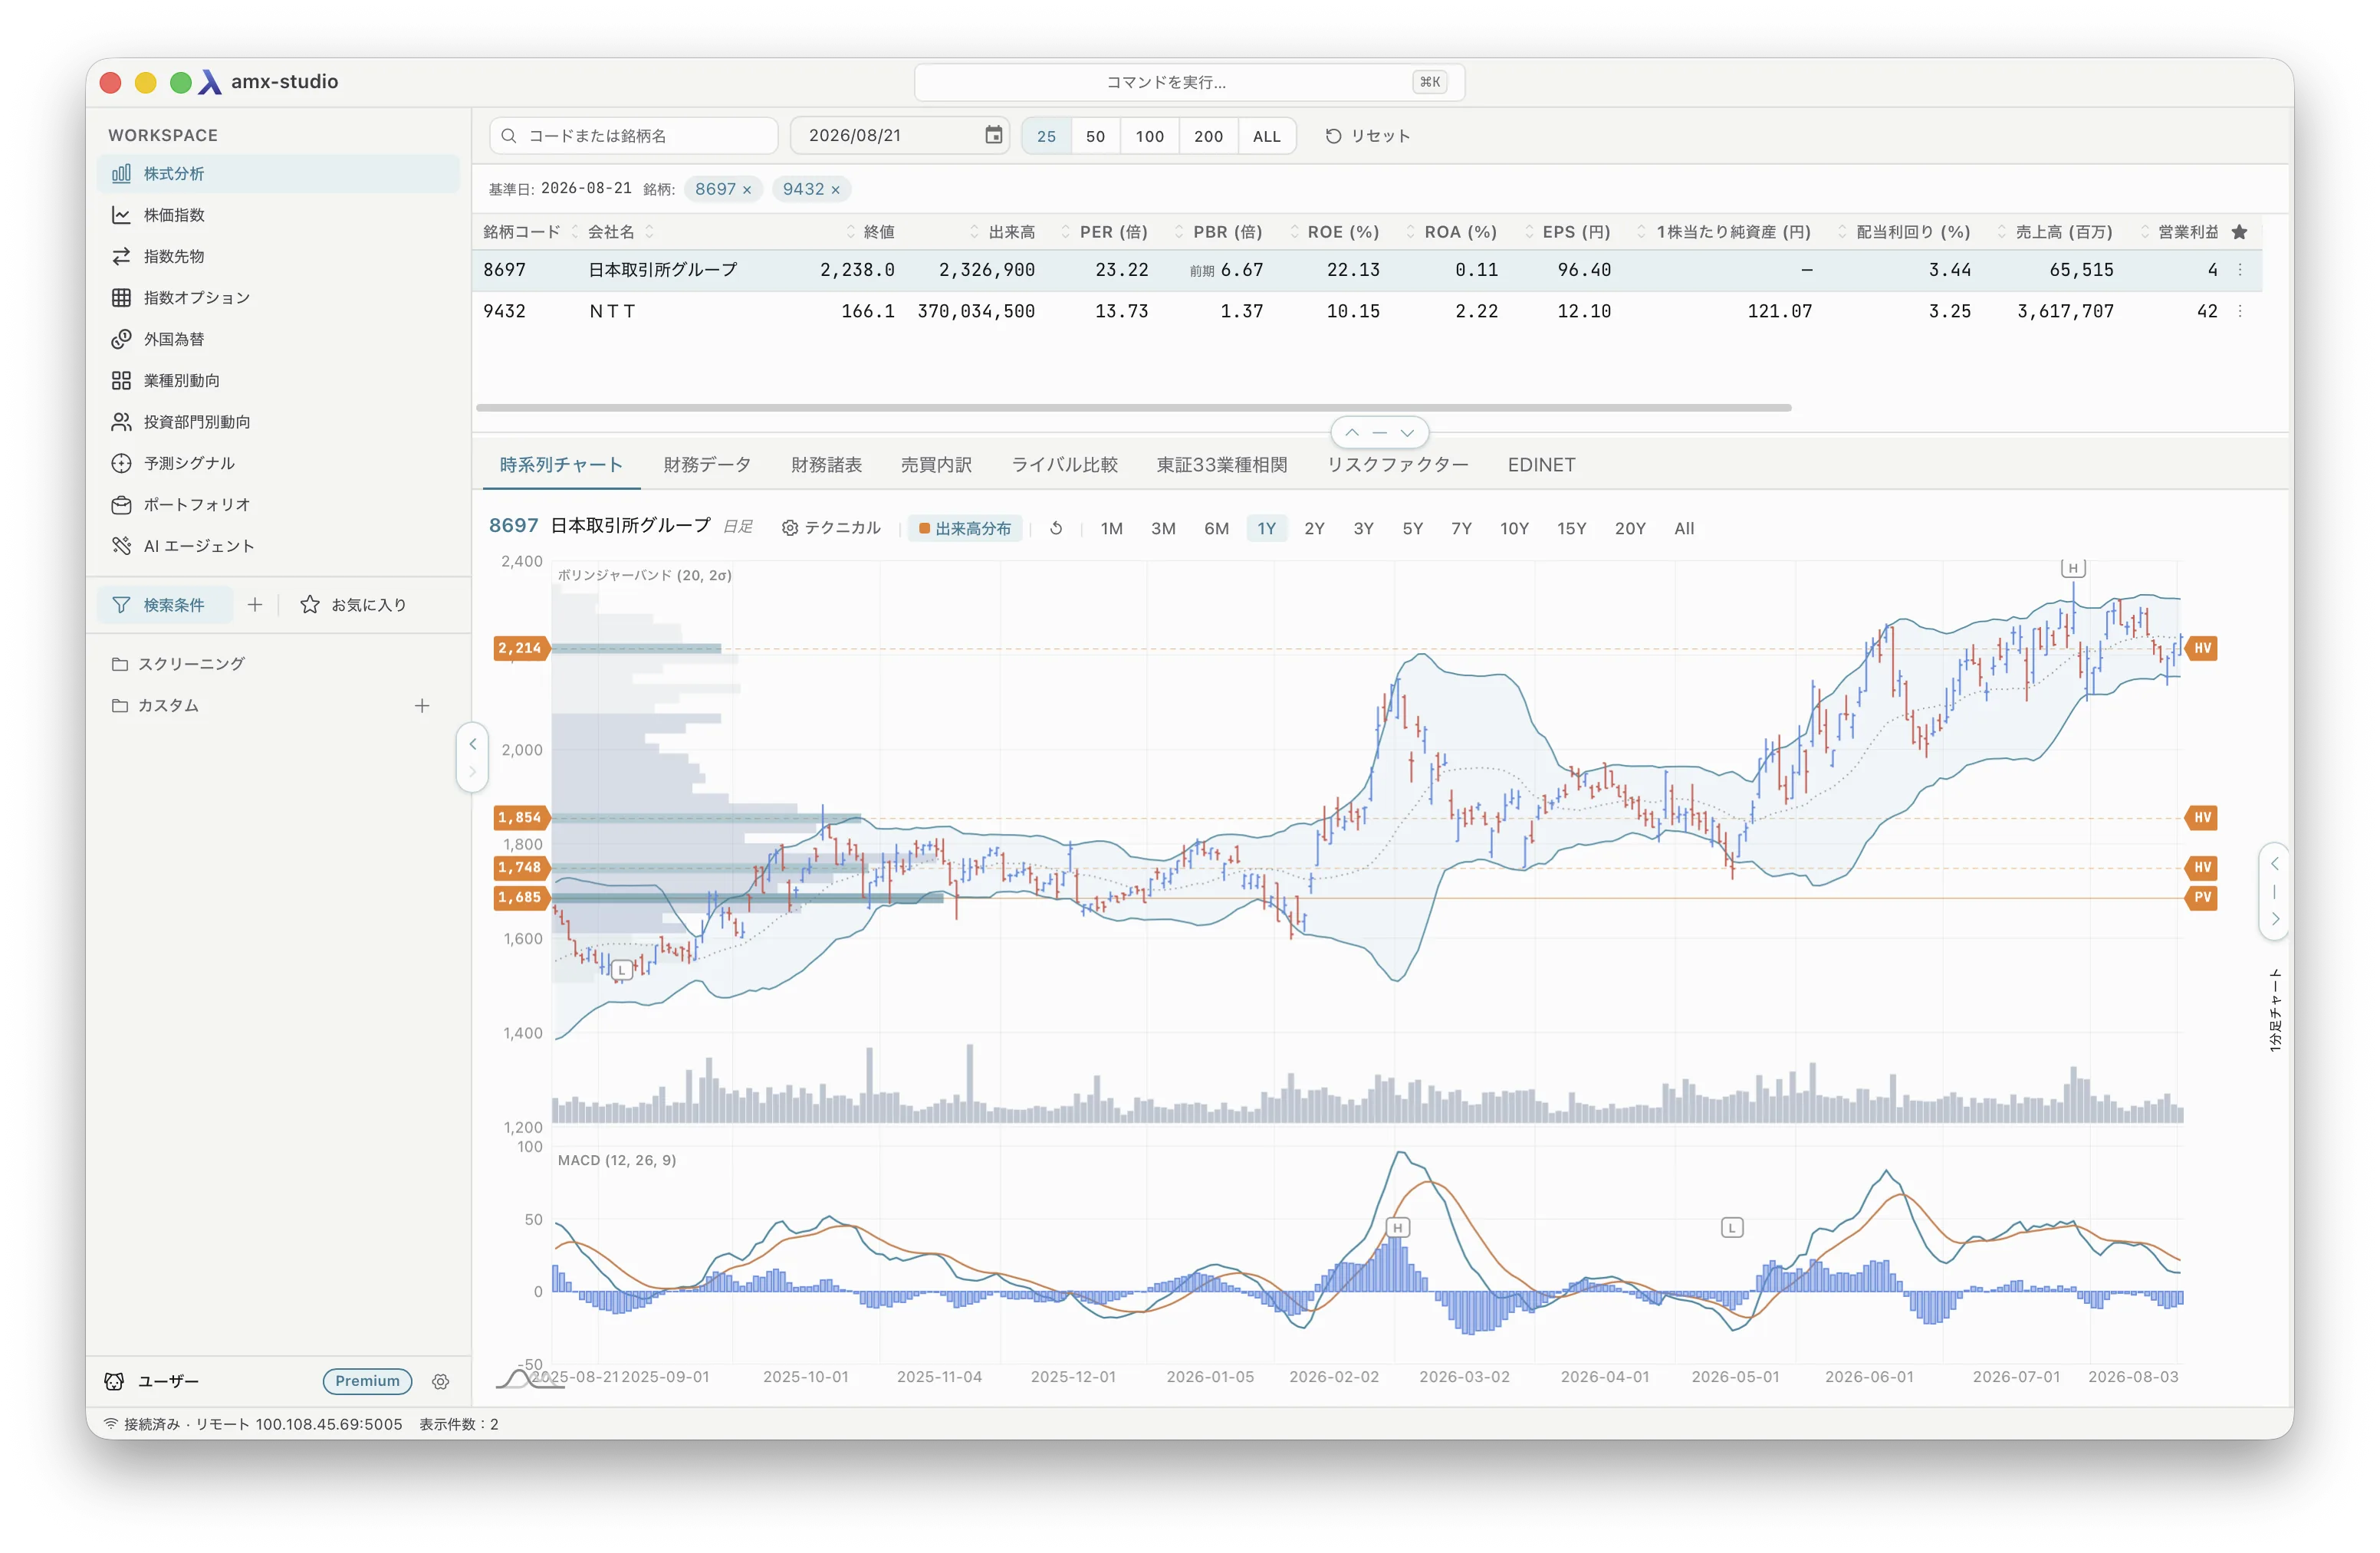The width and height of the screenshot is (2380, 1553).
Task: Open テクニカル indicator settings
Action: (831, 528)
